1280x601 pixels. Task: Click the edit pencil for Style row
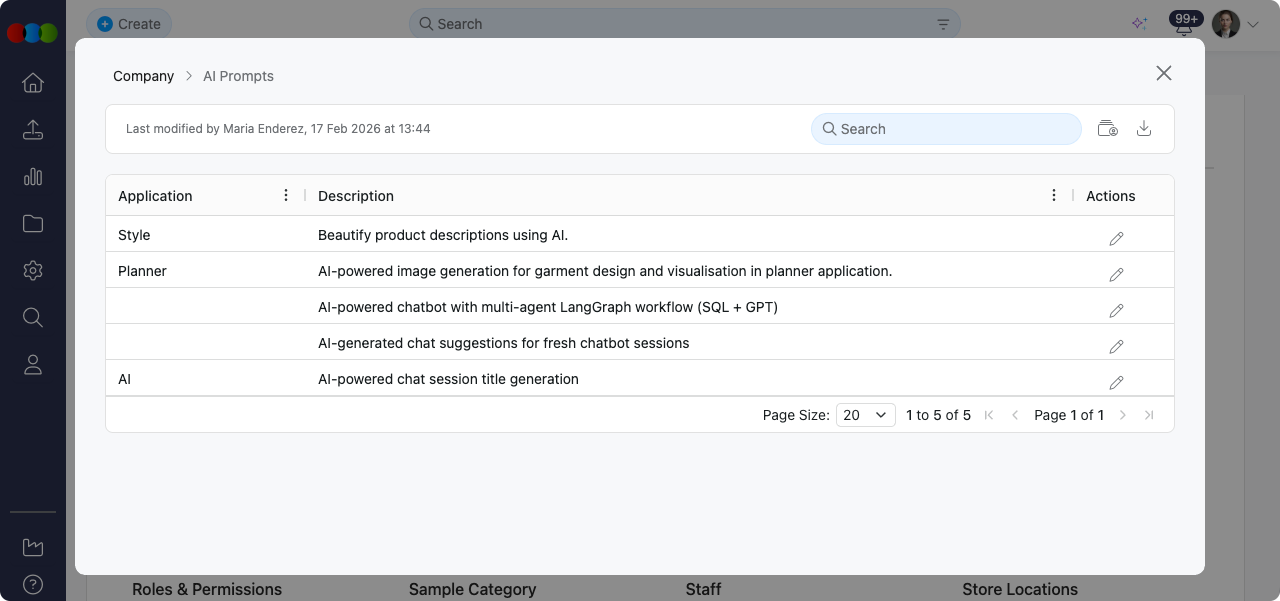click(1116, 238)
